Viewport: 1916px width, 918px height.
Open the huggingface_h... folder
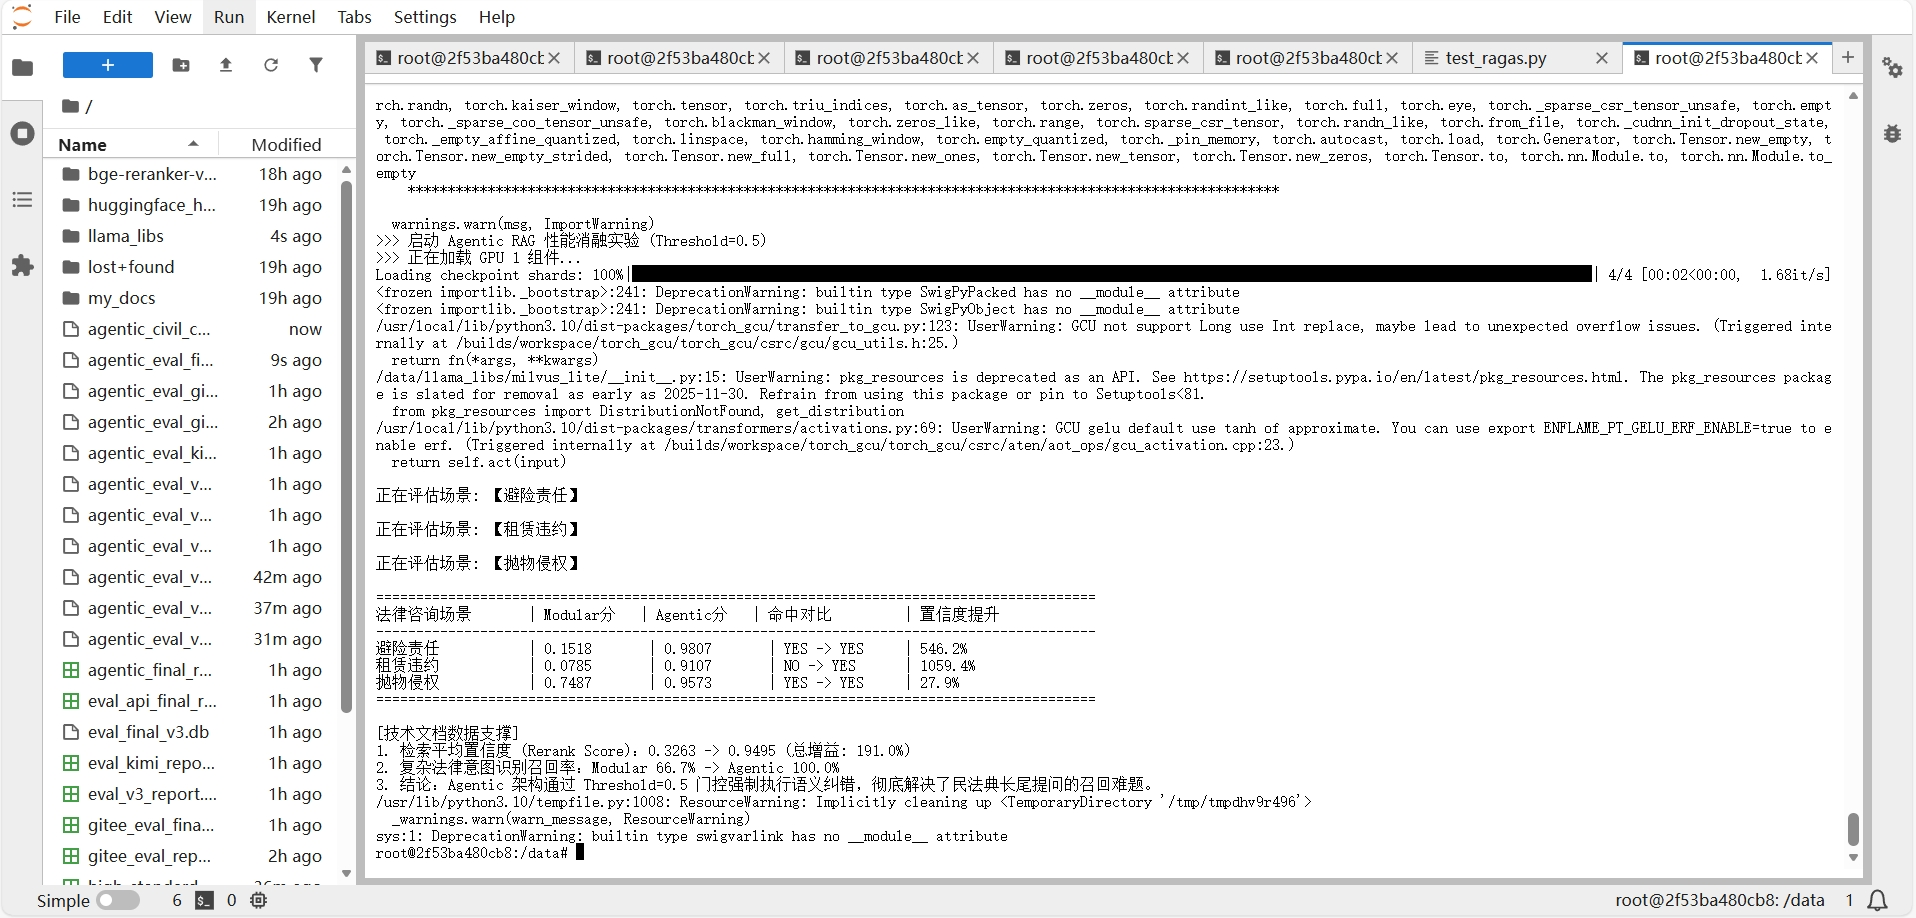[x=192, y=205]
